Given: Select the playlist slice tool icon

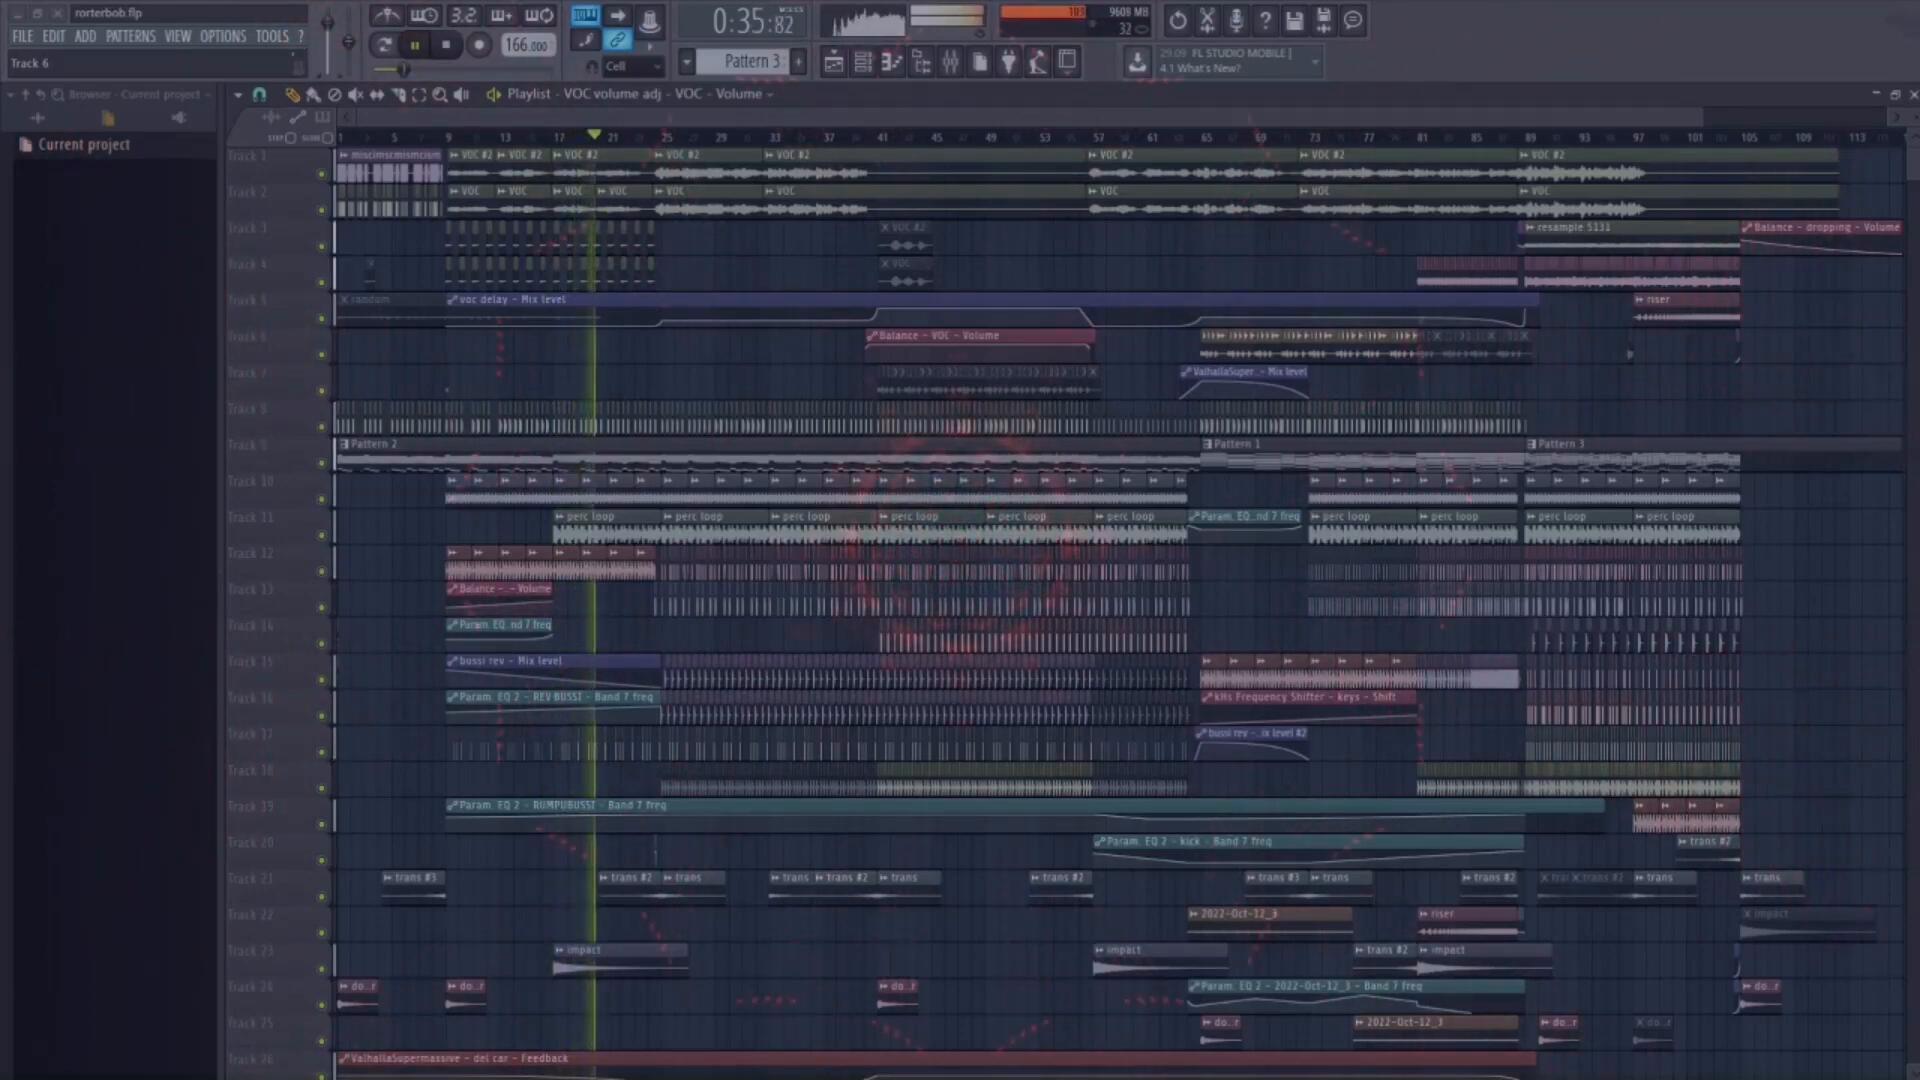Looking at the screenshot, I should [398, 94].
